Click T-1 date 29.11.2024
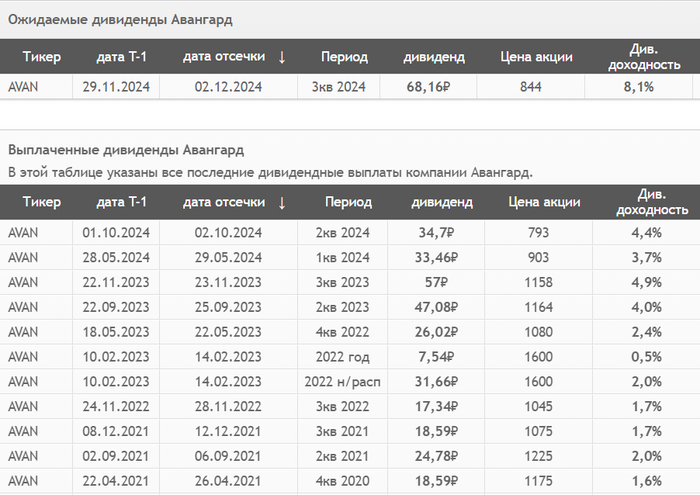Screen dimensions: 700x495 pyautogui.click(x=116, y=87)
